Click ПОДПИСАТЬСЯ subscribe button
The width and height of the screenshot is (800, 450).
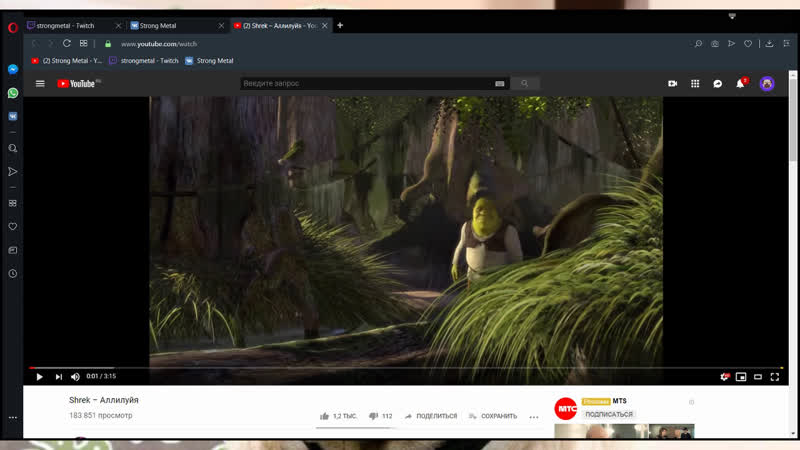tap(609, 414)
